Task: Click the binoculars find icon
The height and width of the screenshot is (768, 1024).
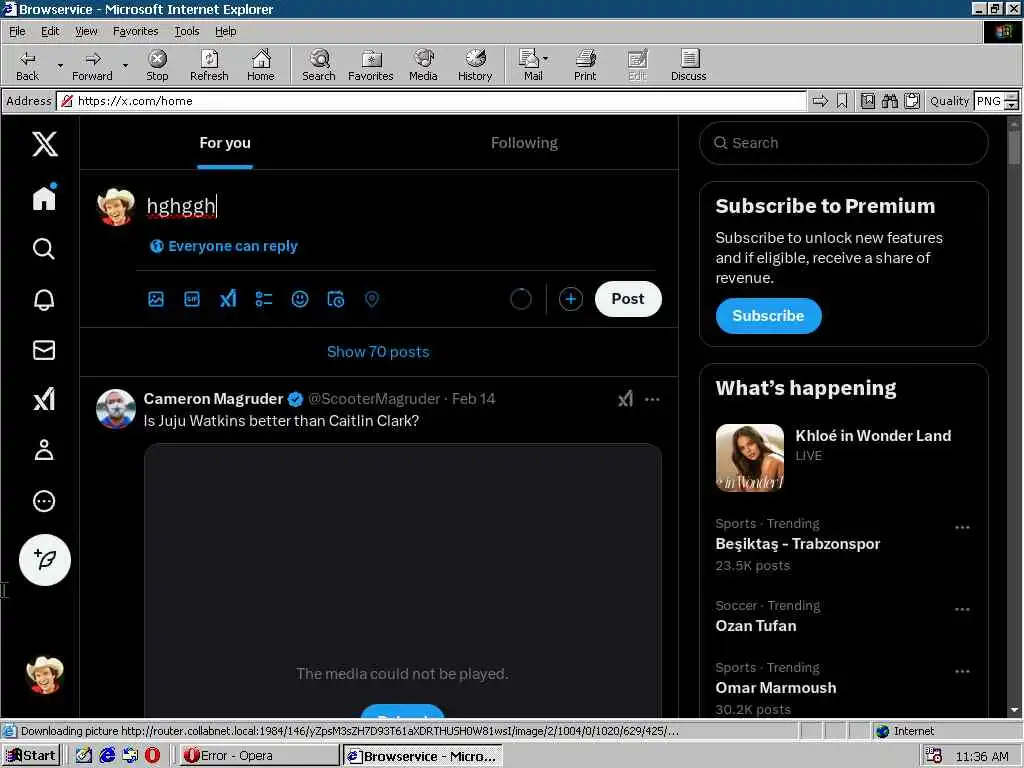Action: pyautogui.click(x=889, y=101)
